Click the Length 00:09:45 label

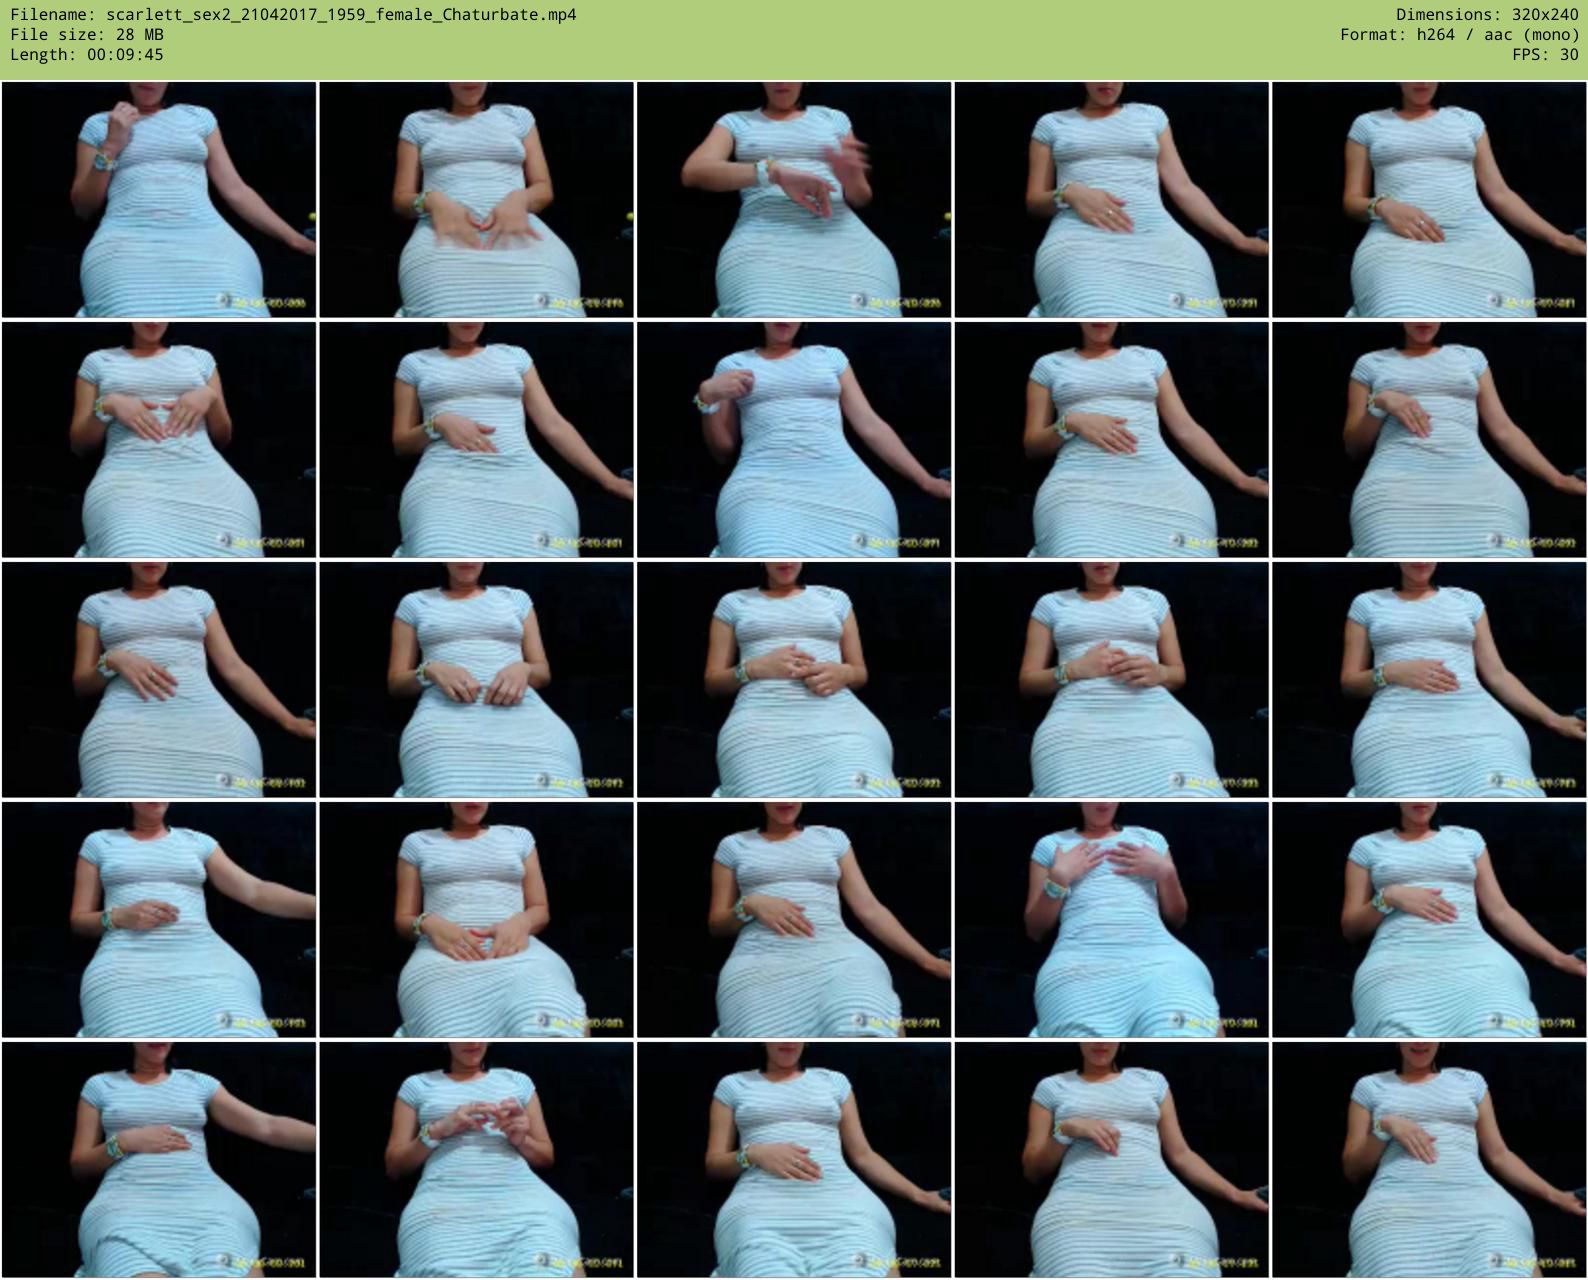(x=87, y=54)
